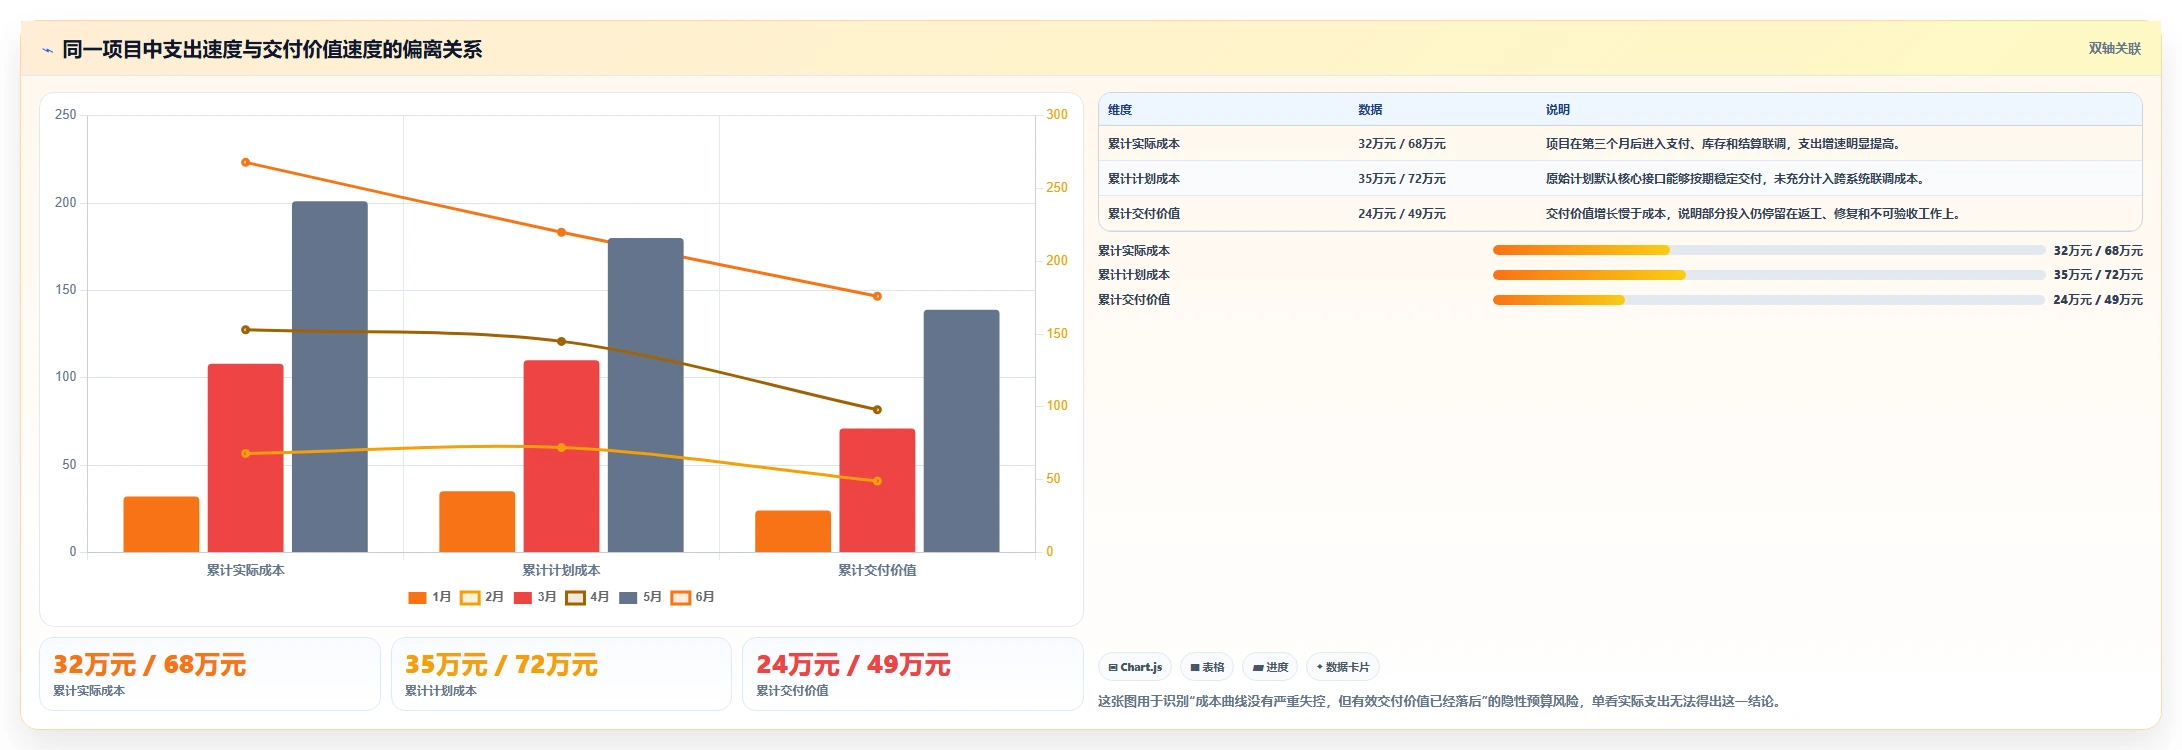
Task: Click the Chart.js chip
Action: 1135,667
